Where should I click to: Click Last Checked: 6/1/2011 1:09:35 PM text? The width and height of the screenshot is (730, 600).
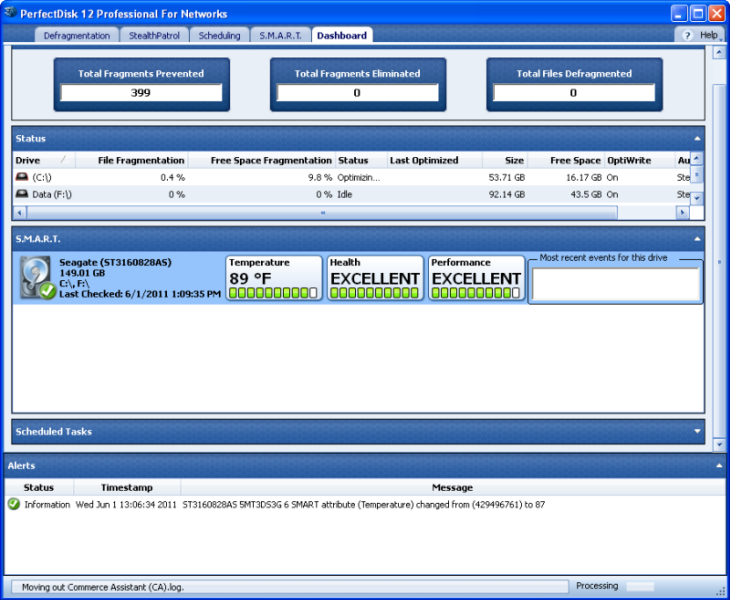(140, 294)
